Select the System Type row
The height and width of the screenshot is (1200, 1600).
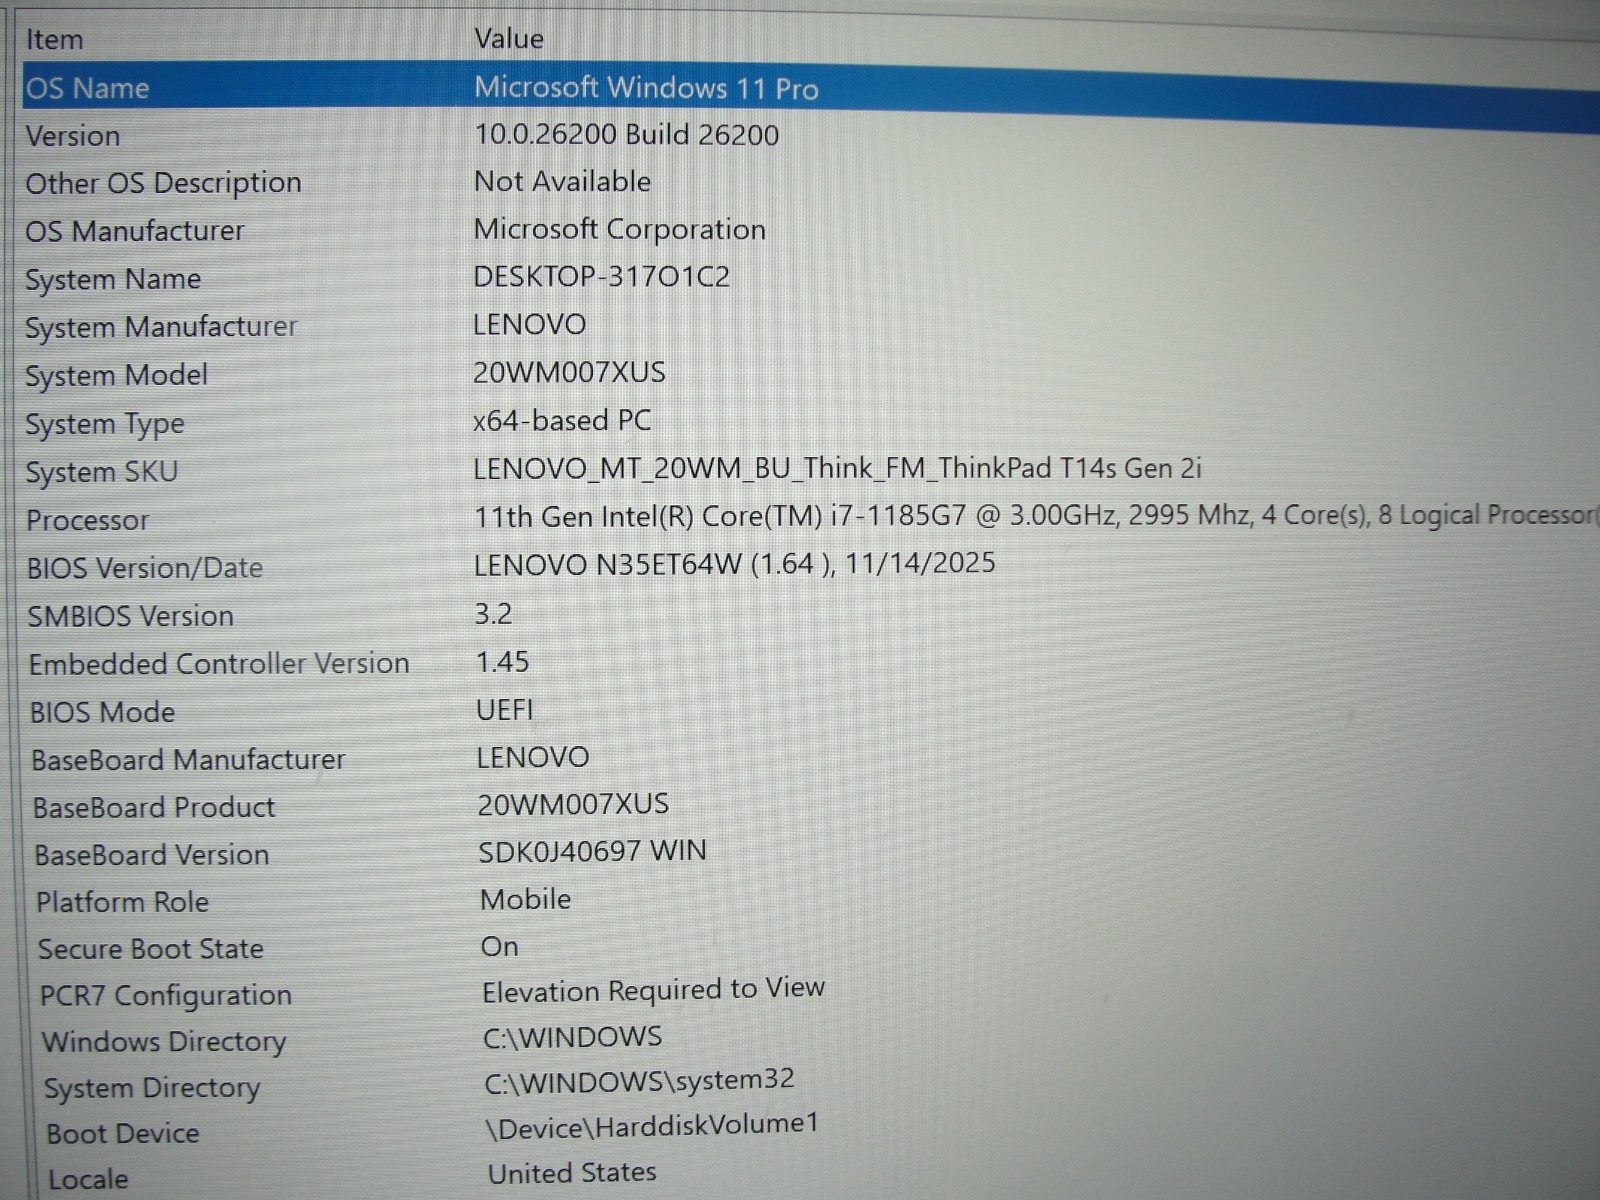(x=104, y=424)
